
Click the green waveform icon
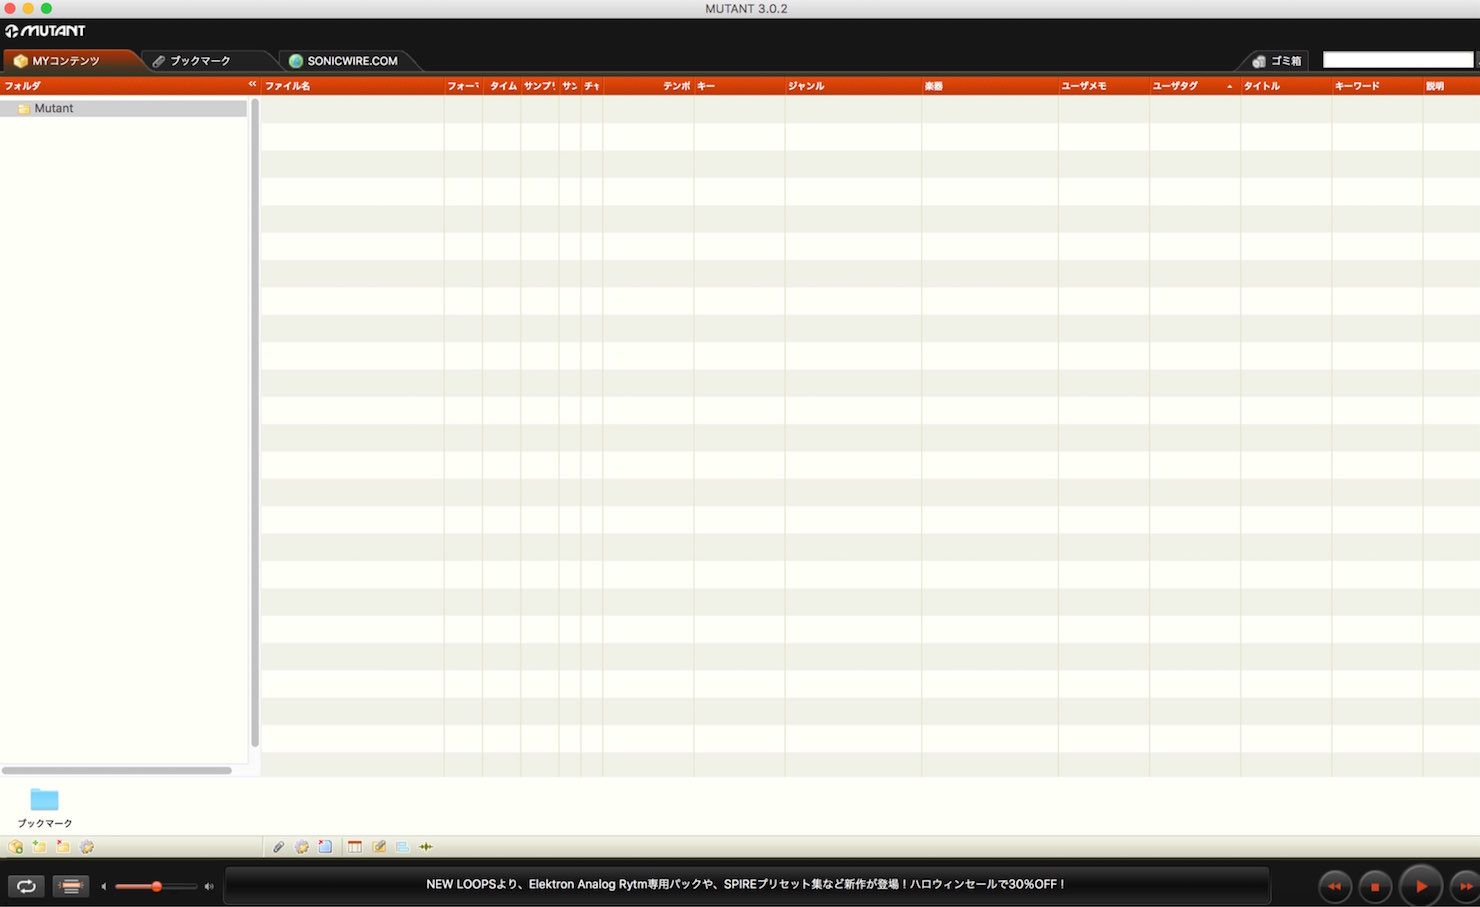(426, 847)
